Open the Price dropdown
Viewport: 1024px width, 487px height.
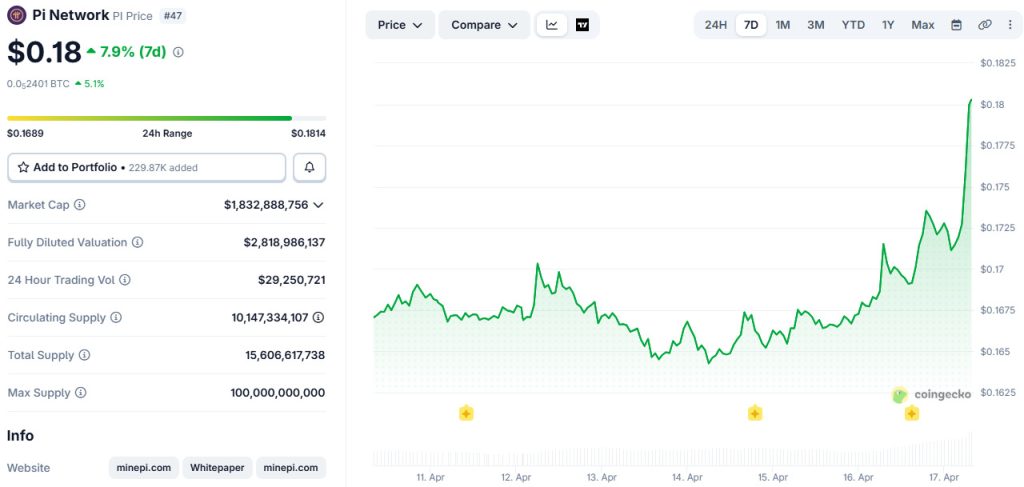pyautogui.click(x=399, y=25)
